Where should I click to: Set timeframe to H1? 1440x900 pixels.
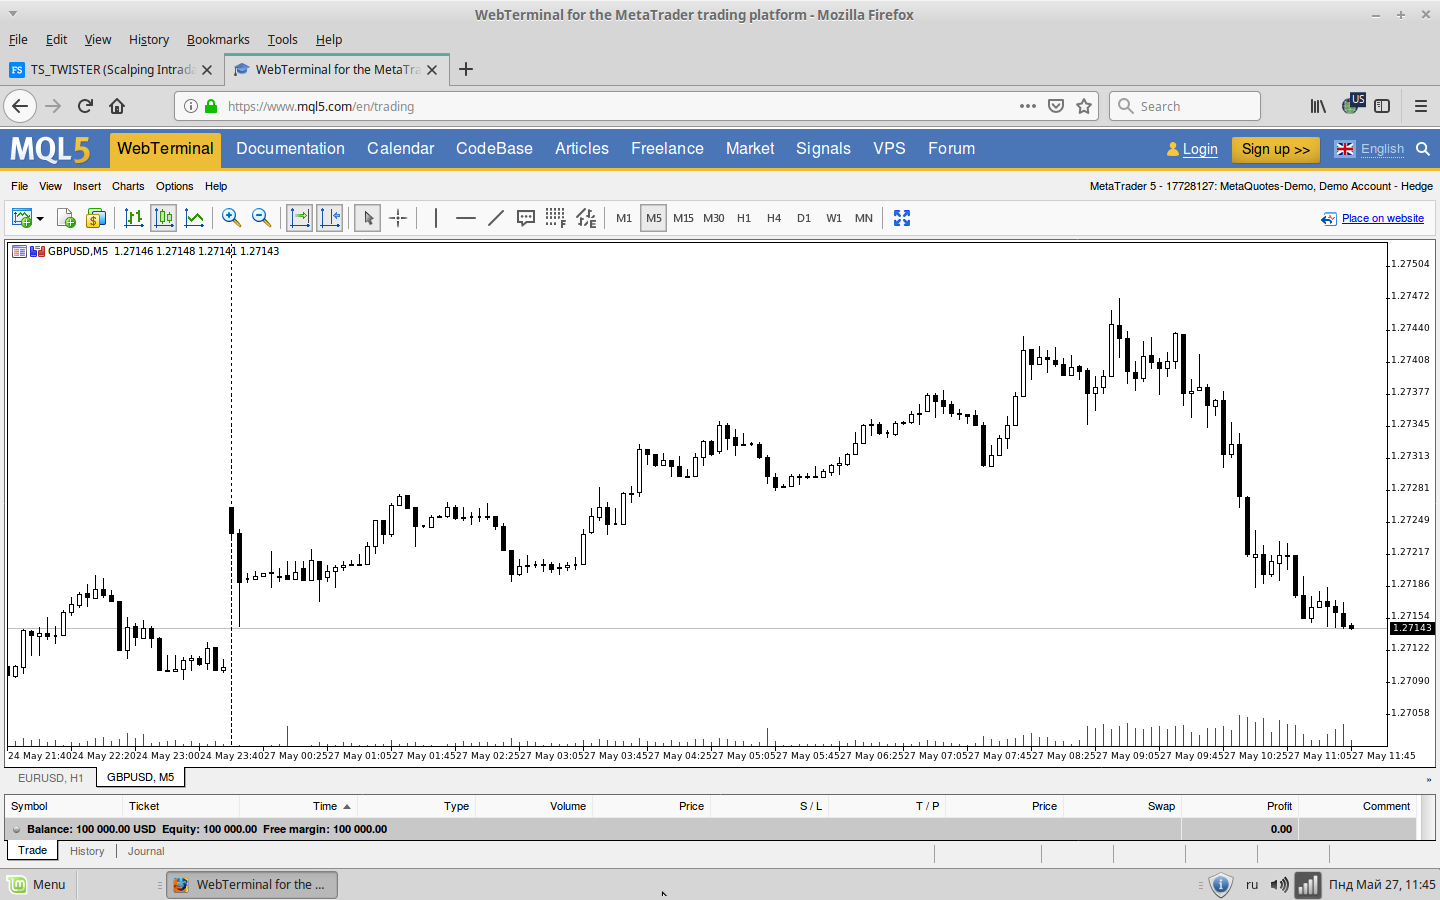(x=744, y=218)
